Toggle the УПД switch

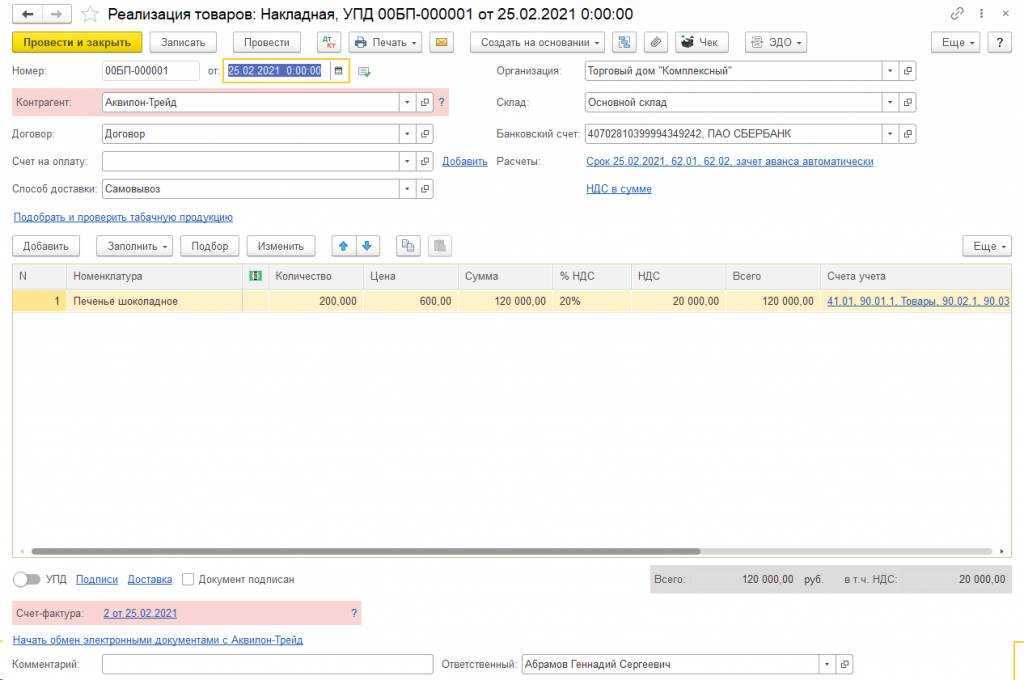coord(27,579)
